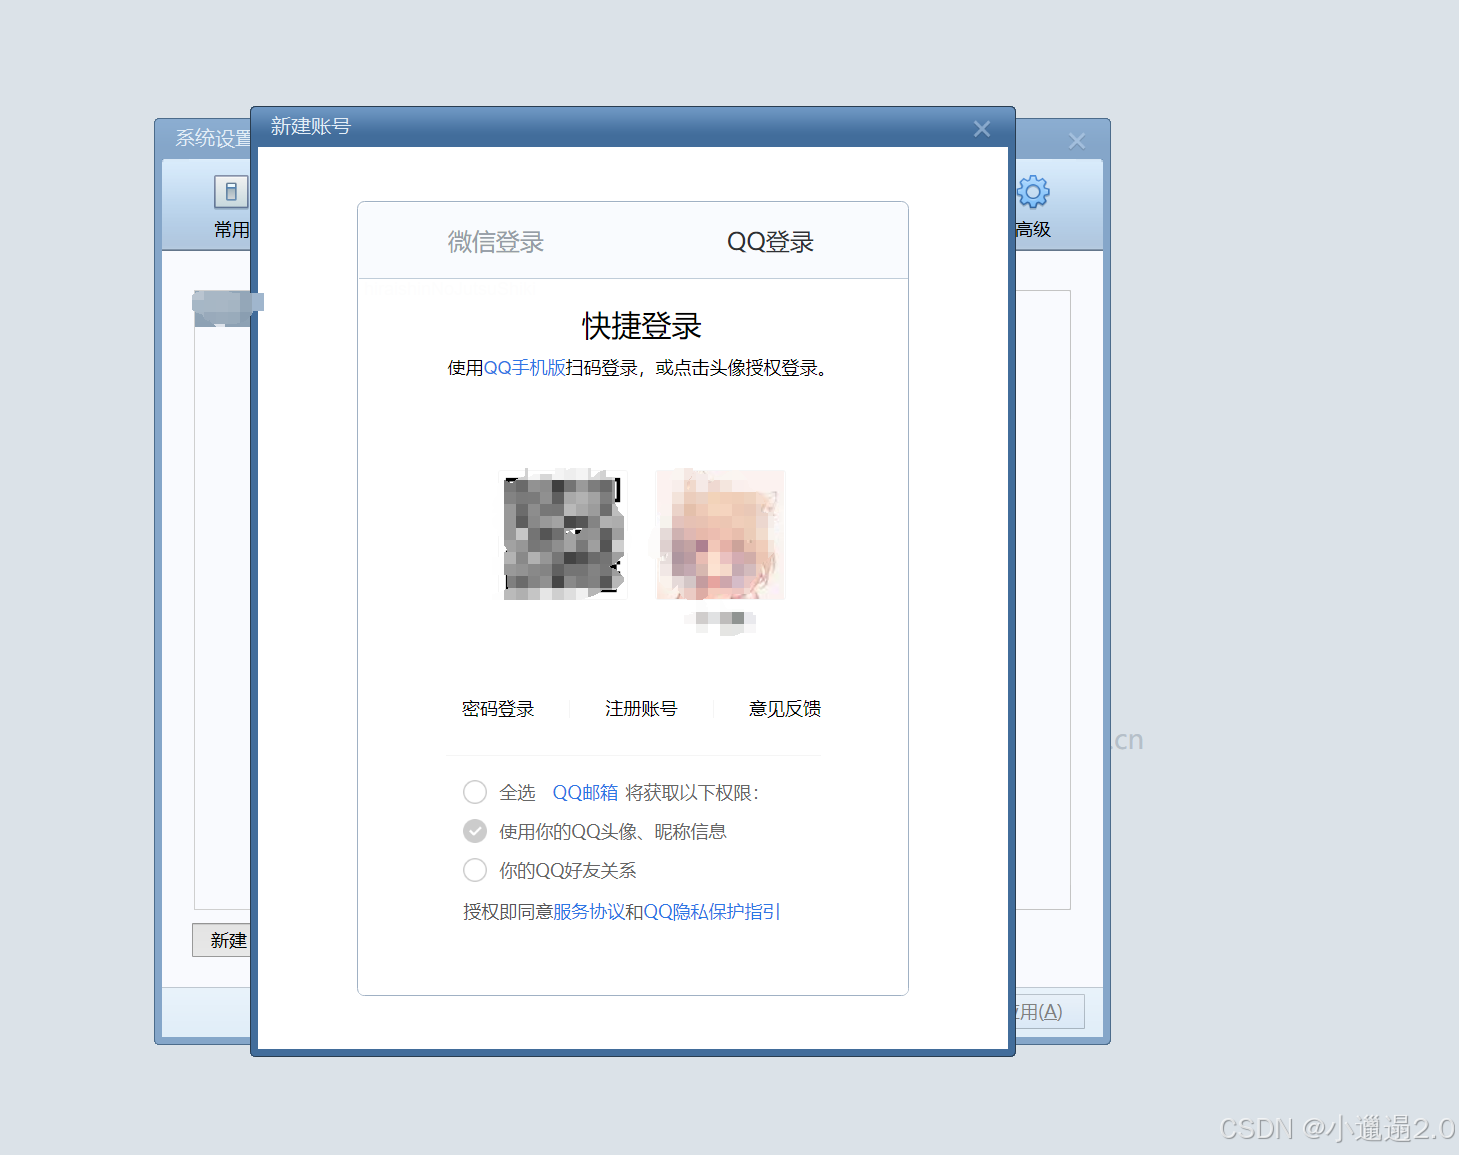Screen dimensions: 1459x1155
Task: Switch to the 微信登录 tab
Action: coord(495,242)
